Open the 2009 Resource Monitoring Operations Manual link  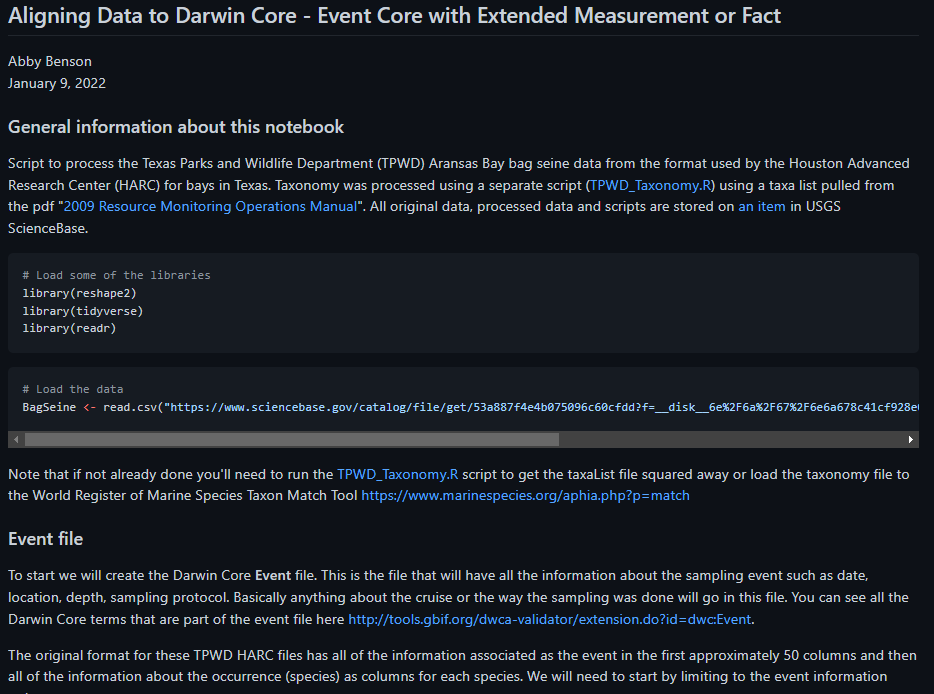click(210, 206)
